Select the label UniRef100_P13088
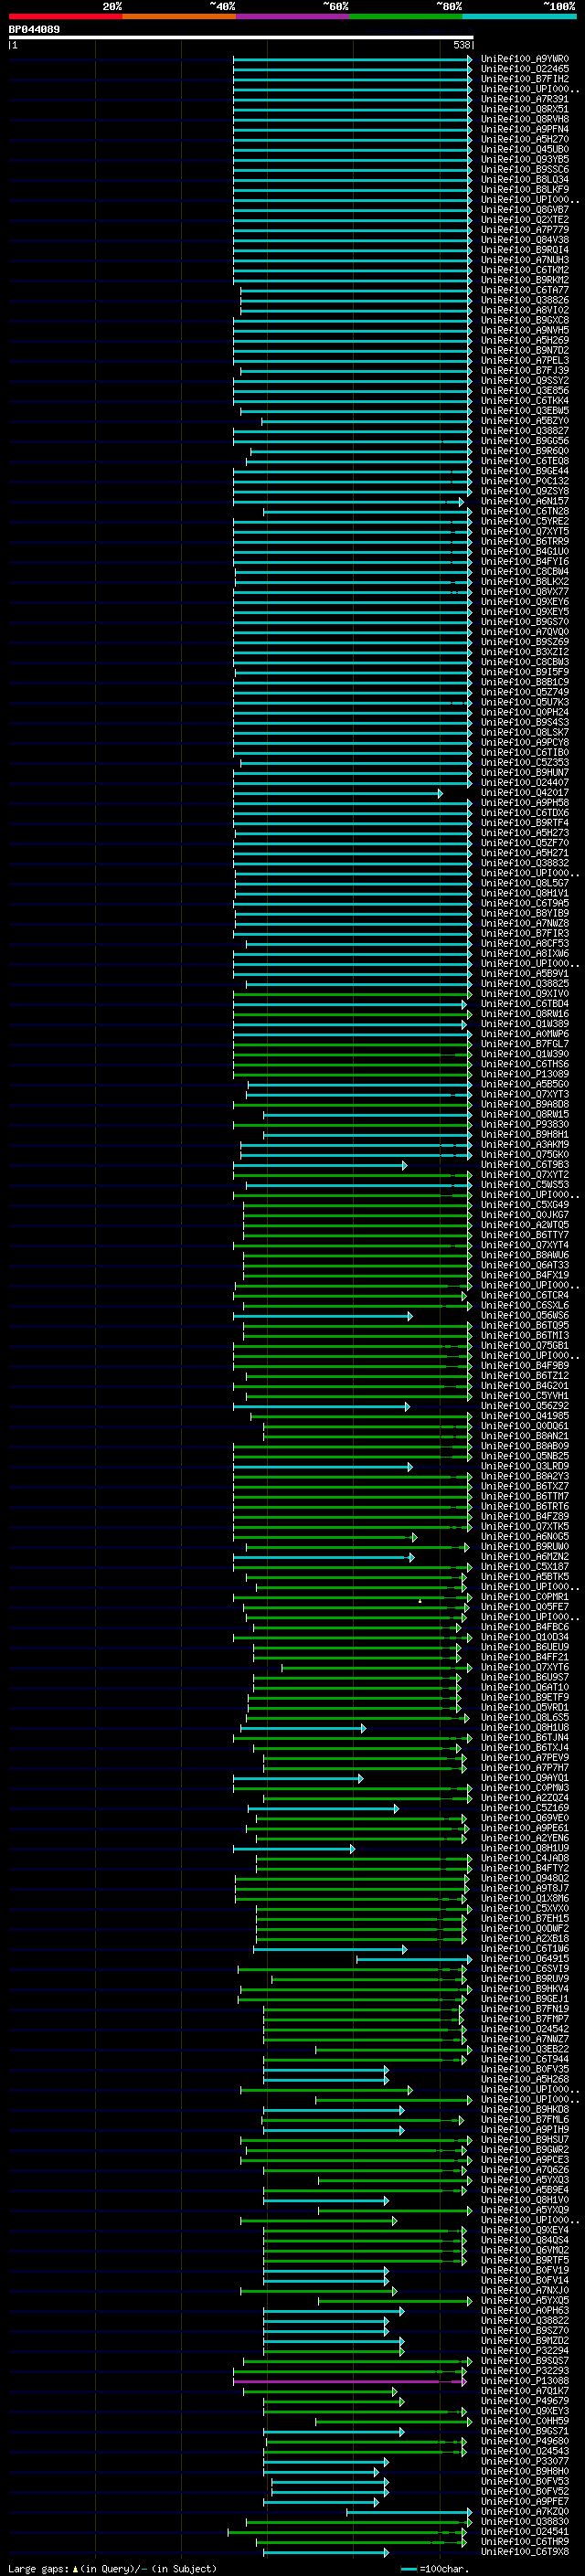Image resolution: width=585 pixels, height=2576 pixels. click(525, 2381)
